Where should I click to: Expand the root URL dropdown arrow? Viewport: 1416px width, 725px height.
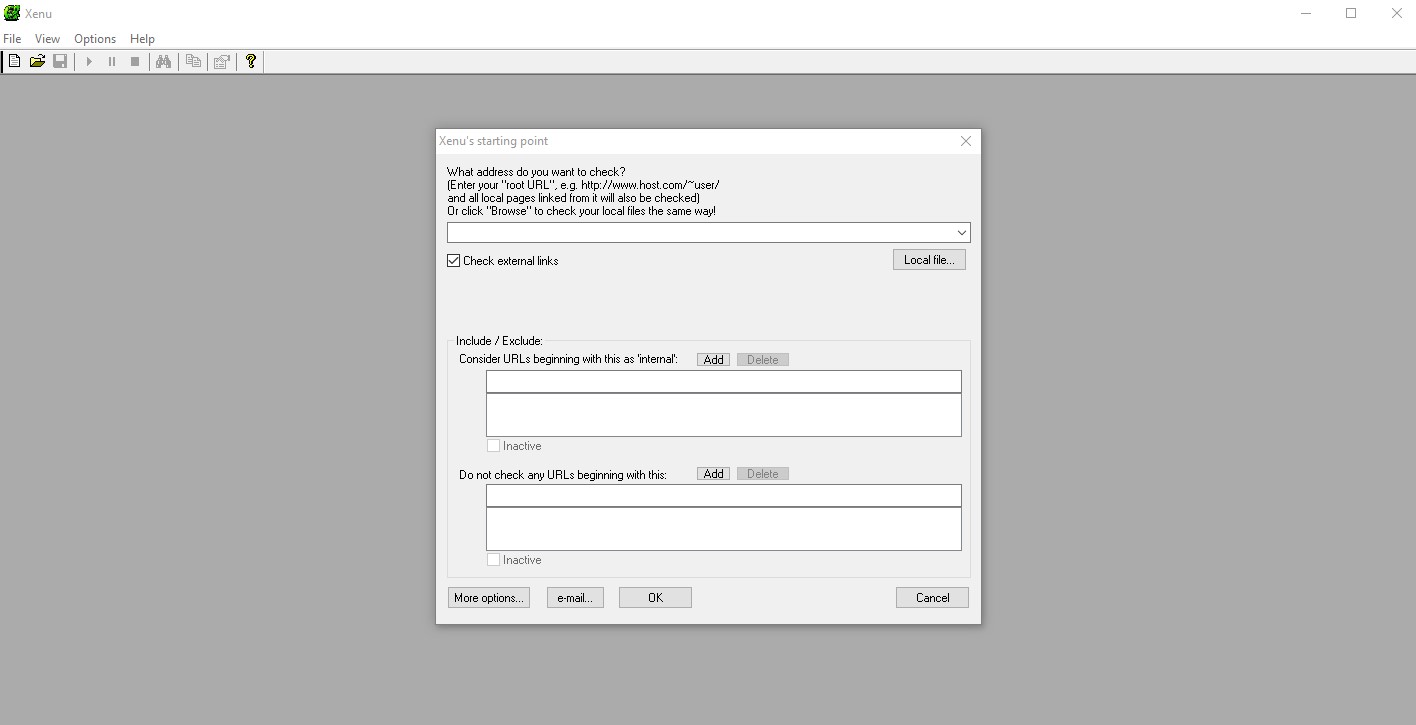point(961,232)
